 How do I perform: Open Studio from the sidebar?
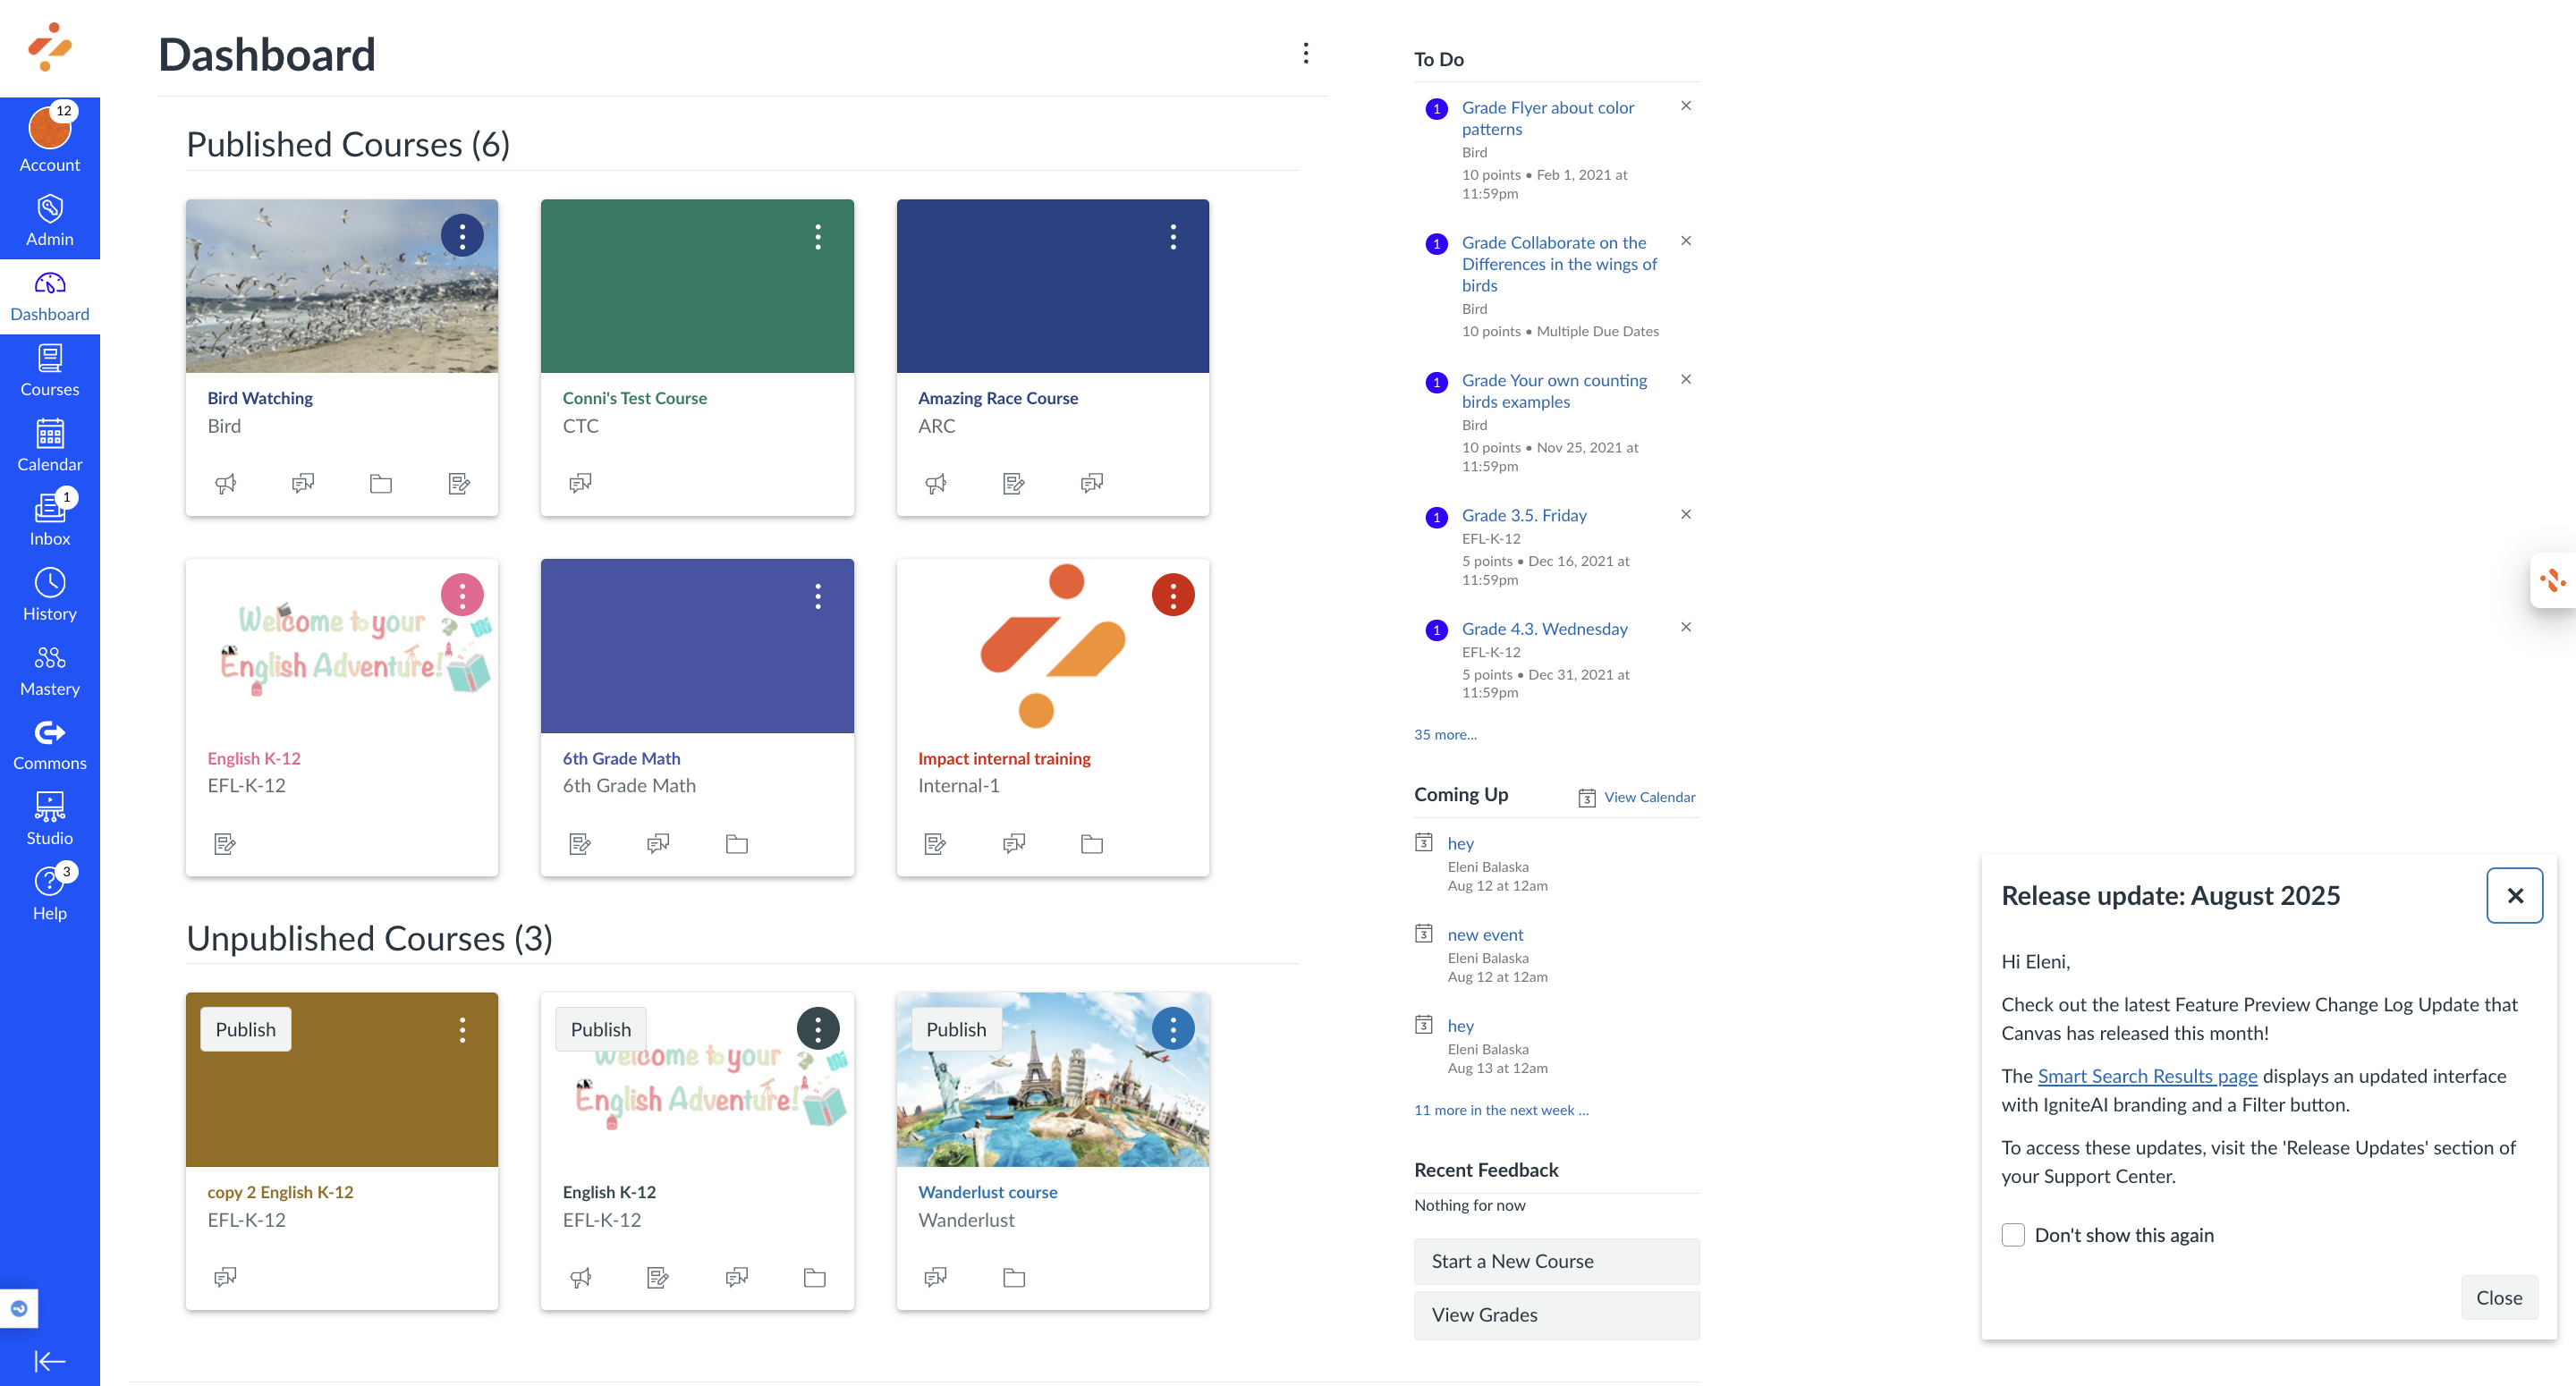click(x=50, y=817)
